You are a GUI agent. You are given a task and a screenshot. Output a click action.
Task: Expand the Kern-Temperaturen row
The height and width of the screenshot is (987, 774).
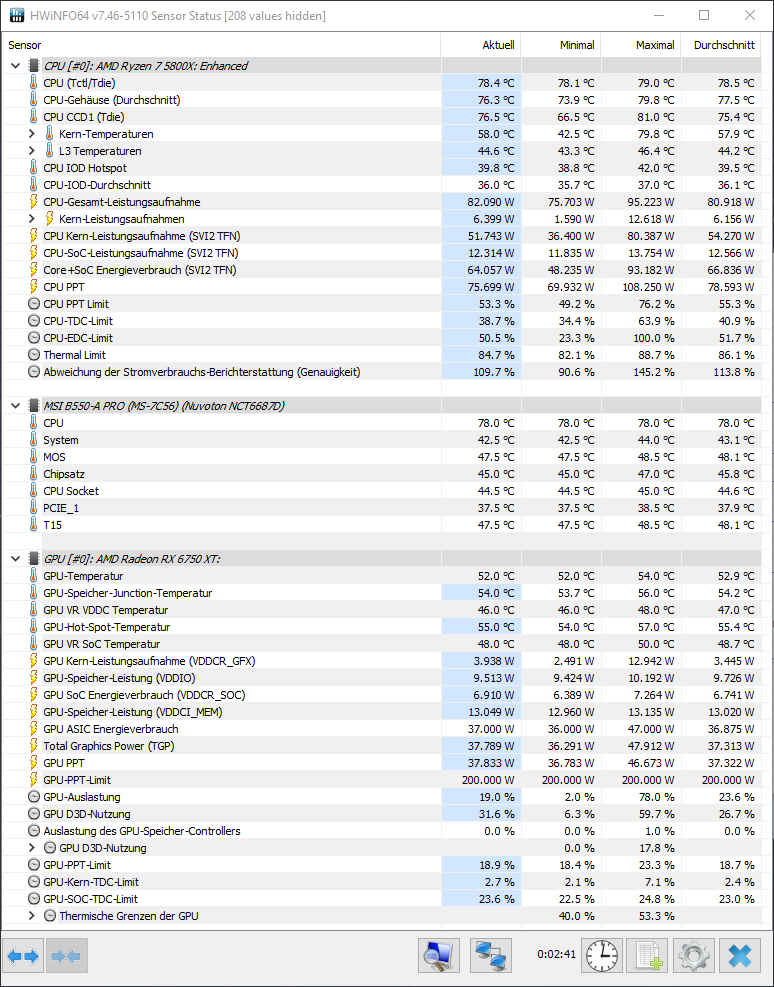point(31,133)
